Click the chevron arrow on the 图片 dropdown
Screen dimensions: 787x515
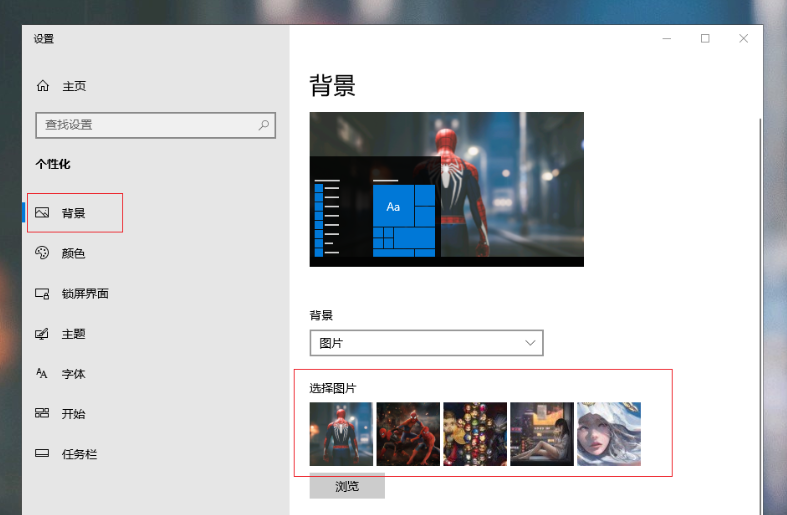[x=531, y=343]
